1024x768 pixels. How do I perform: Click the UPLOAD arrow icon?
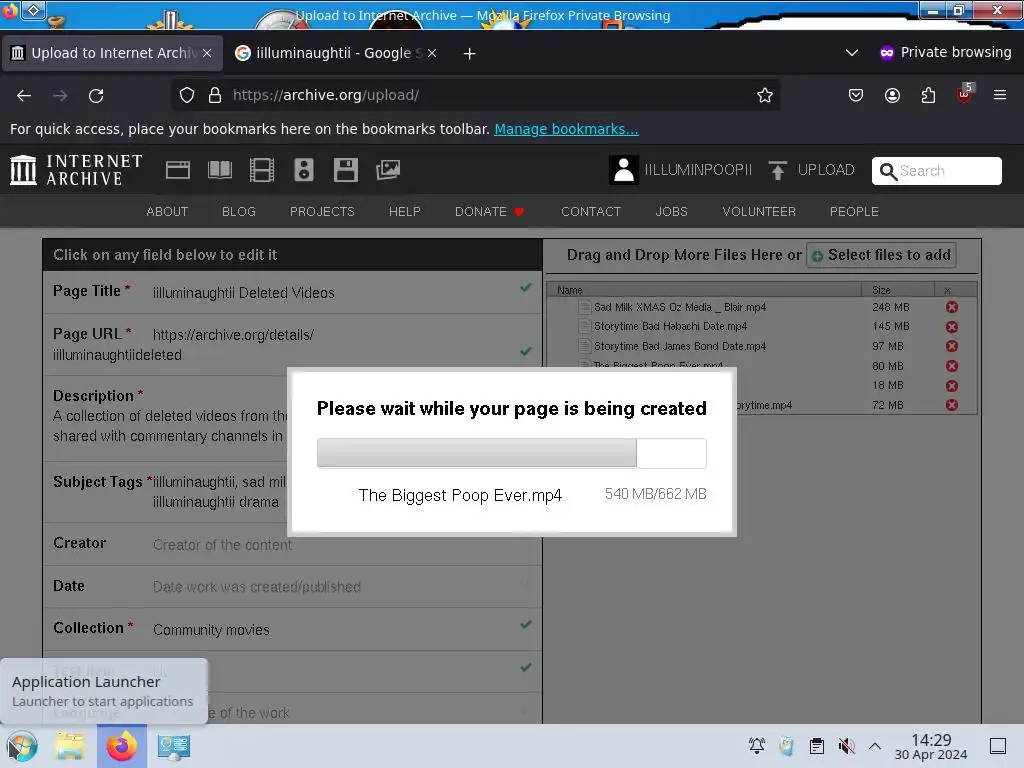pyautogui.click(x=777, y=170)
